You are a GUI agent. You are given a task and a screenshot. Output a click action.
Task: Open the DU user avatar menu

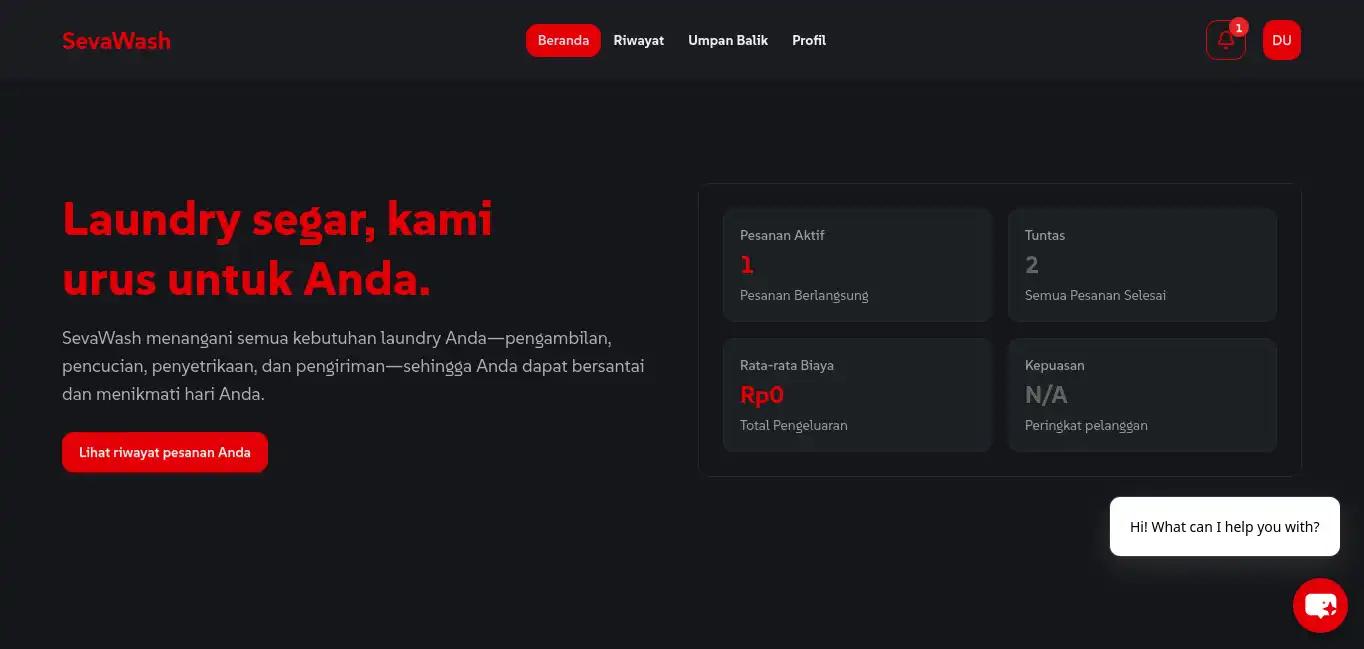pos(1282,41)
